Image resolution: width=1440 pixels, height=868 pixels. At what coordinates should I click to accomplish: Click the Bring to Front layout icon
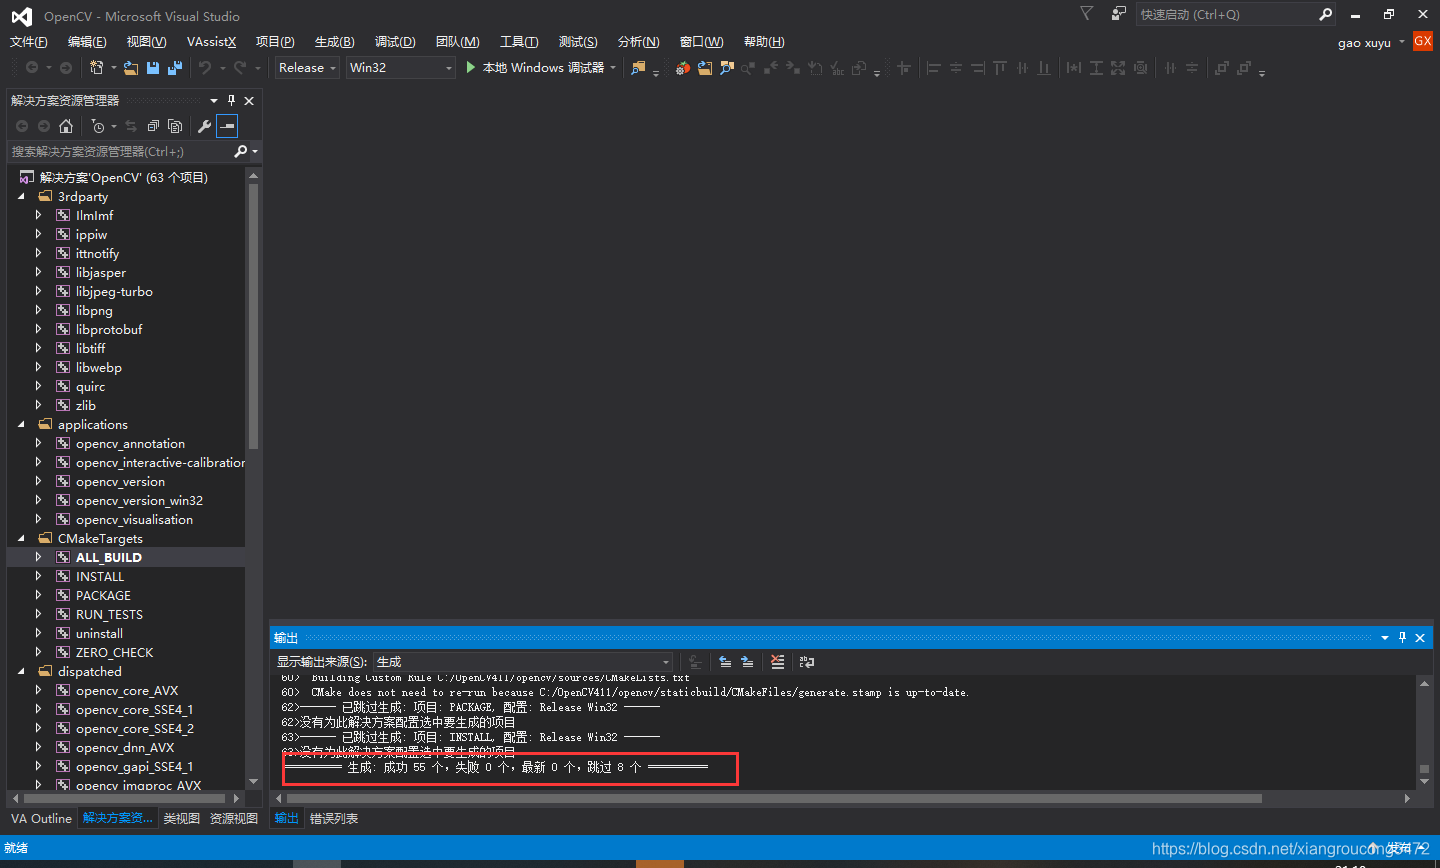(1221, 68)
